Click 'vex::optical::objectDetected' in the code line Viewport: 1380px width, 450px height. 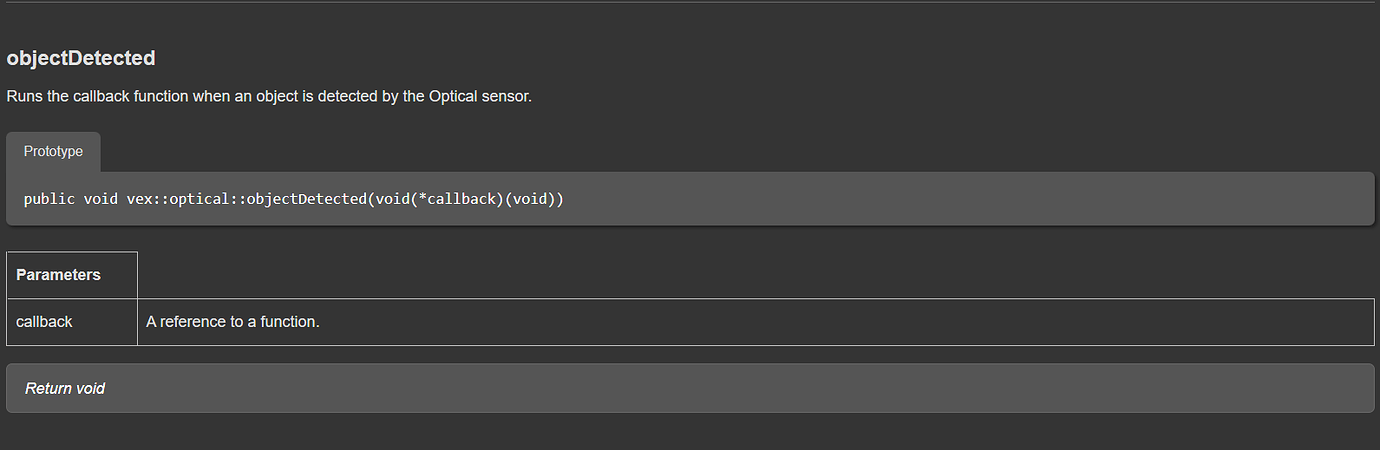pos(246,199)
